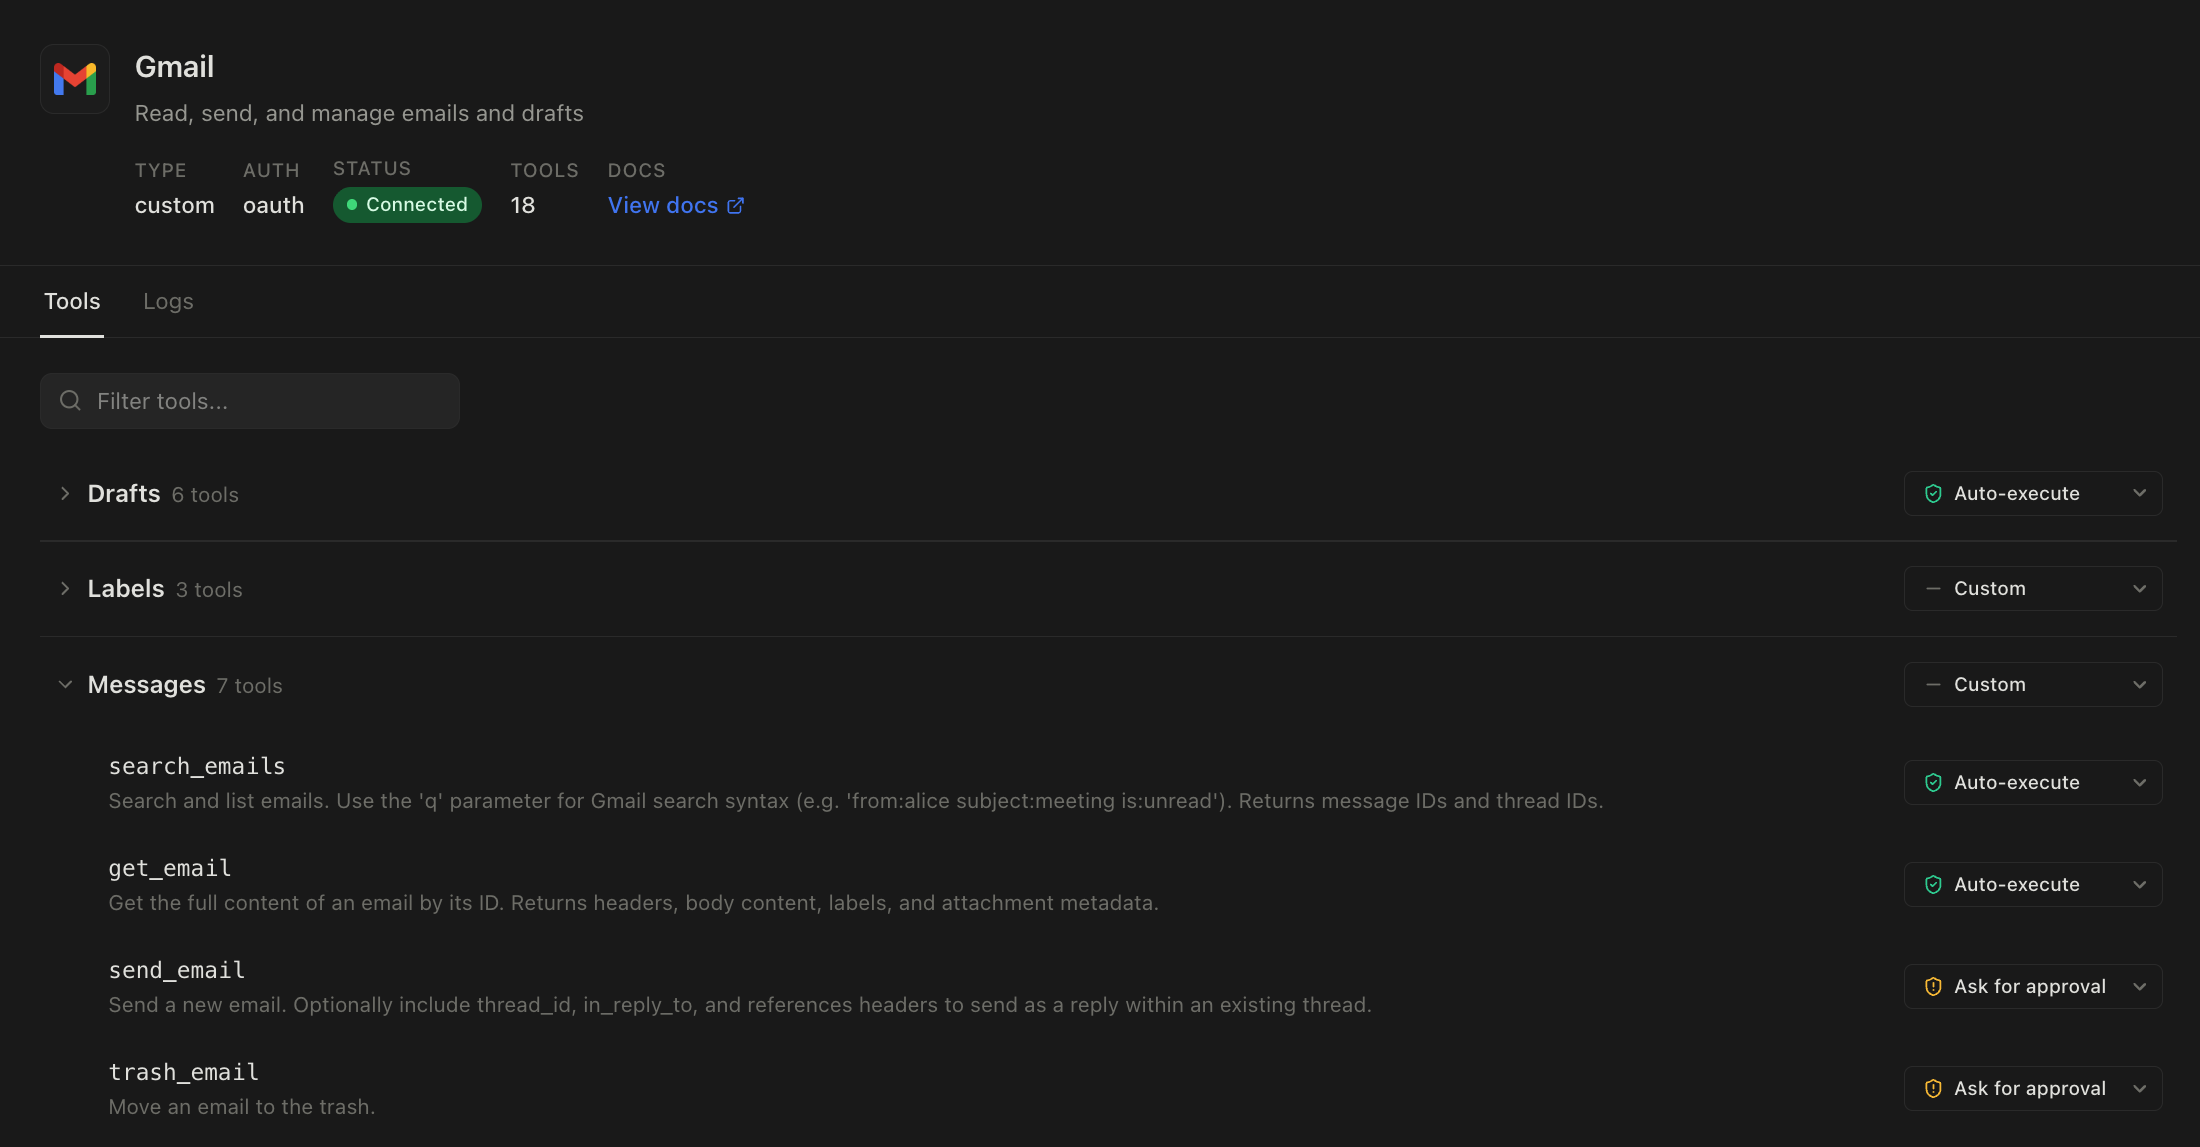The image size is (2200, 1147).
Task: Expand the Labels tool group
Action: pyautogui.click(x=65, y=589)
